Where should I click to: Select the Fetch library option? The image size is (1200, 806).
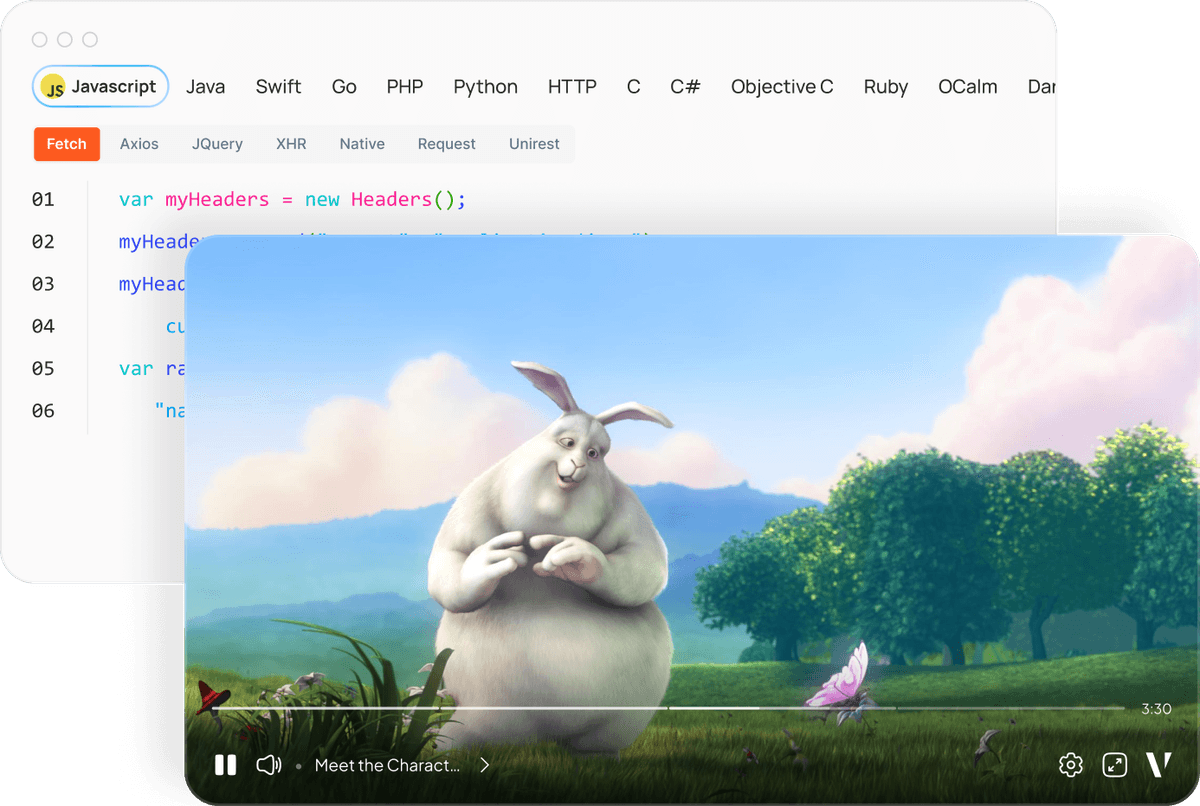click(67, 144)
